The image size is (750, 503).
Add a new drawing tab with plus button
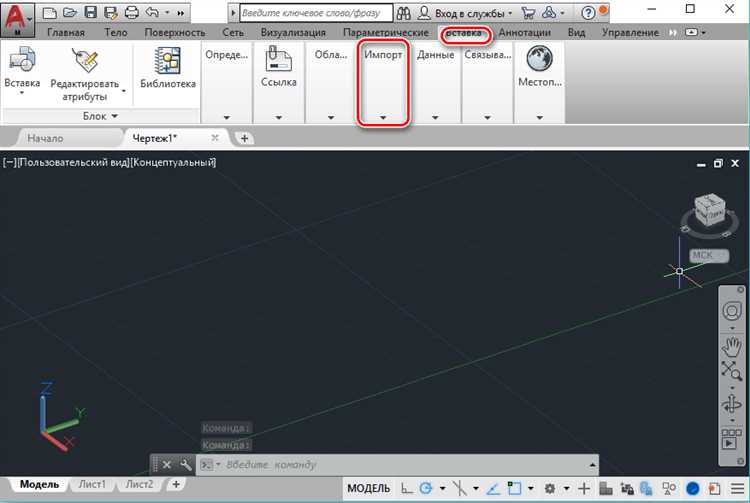click(x=244, y=138)
